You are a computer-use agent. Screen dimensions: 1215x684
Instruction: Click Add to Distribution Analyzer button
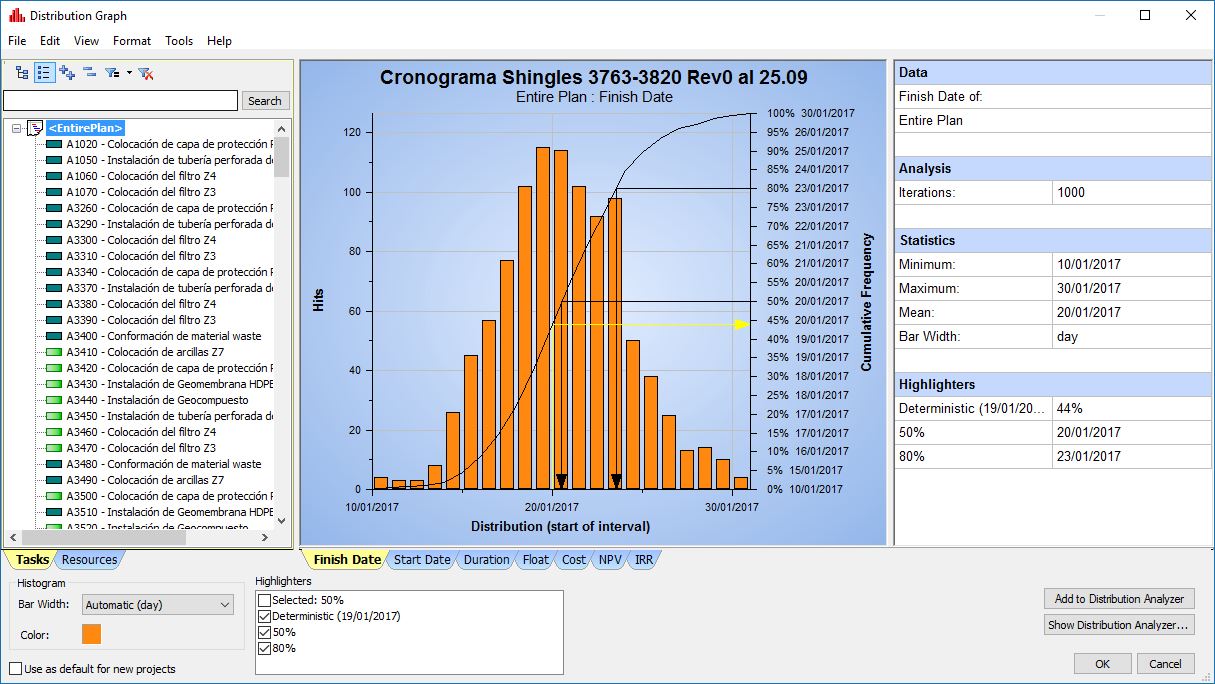(1119, 599)
